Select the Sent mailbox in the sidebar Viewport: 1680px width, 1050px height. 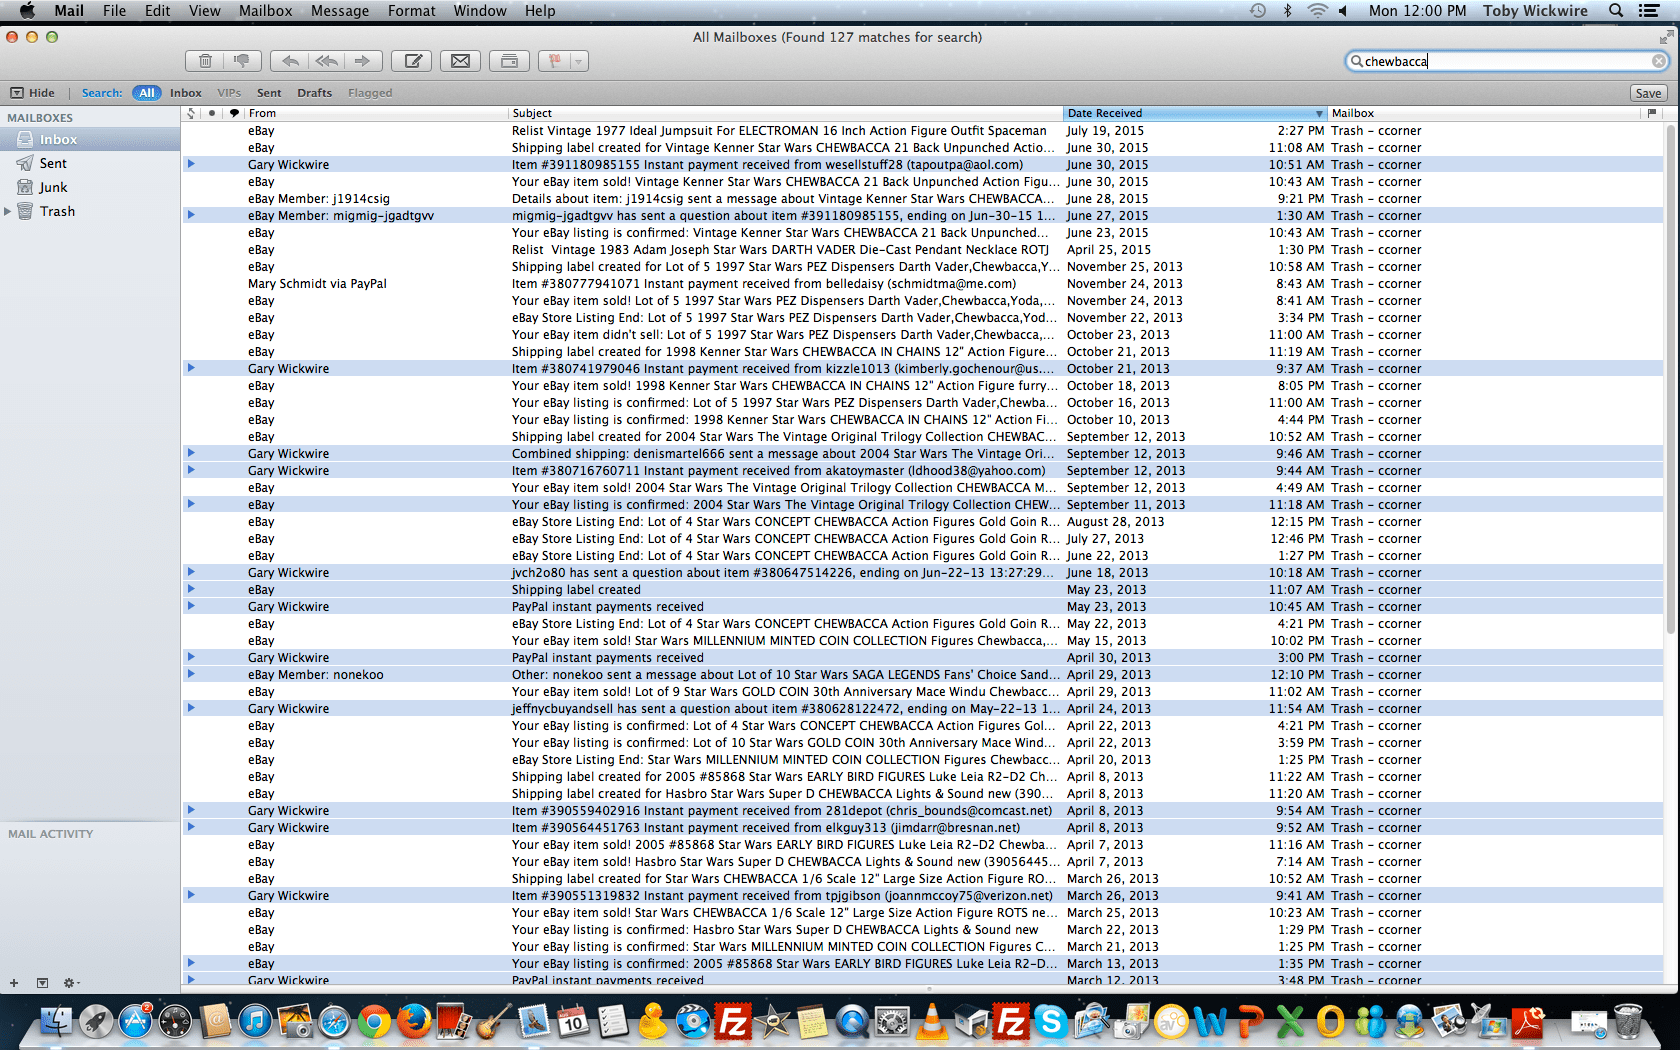pyautogui.click(x=90, y=163)
